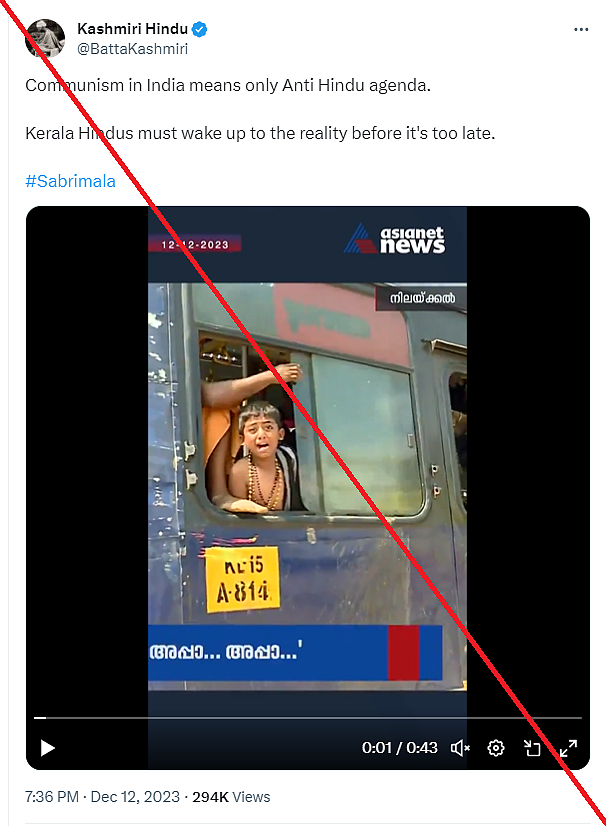Click the tweet text about Communism

228,85
